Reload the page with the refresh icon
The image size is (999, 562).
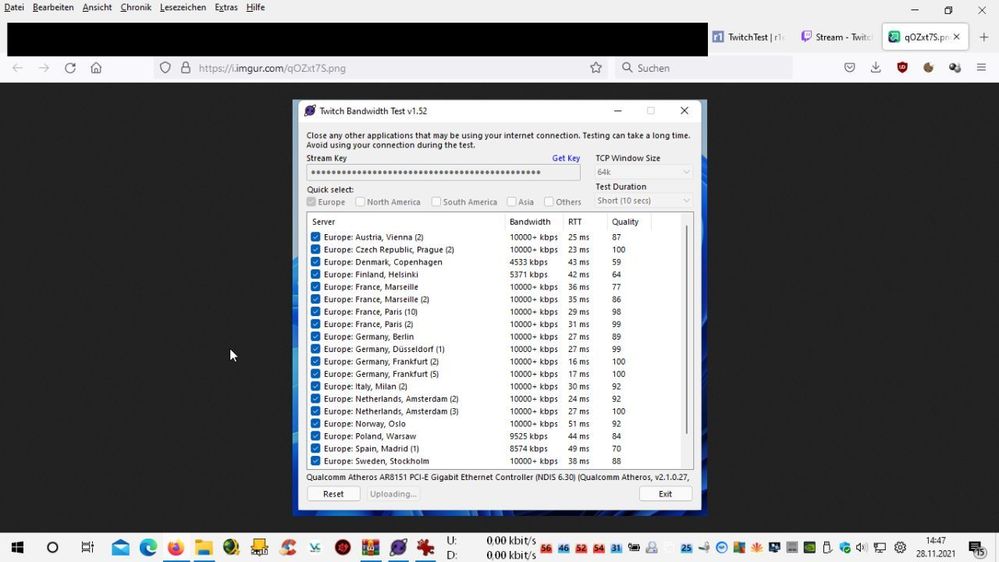click(x=70, y=68)
